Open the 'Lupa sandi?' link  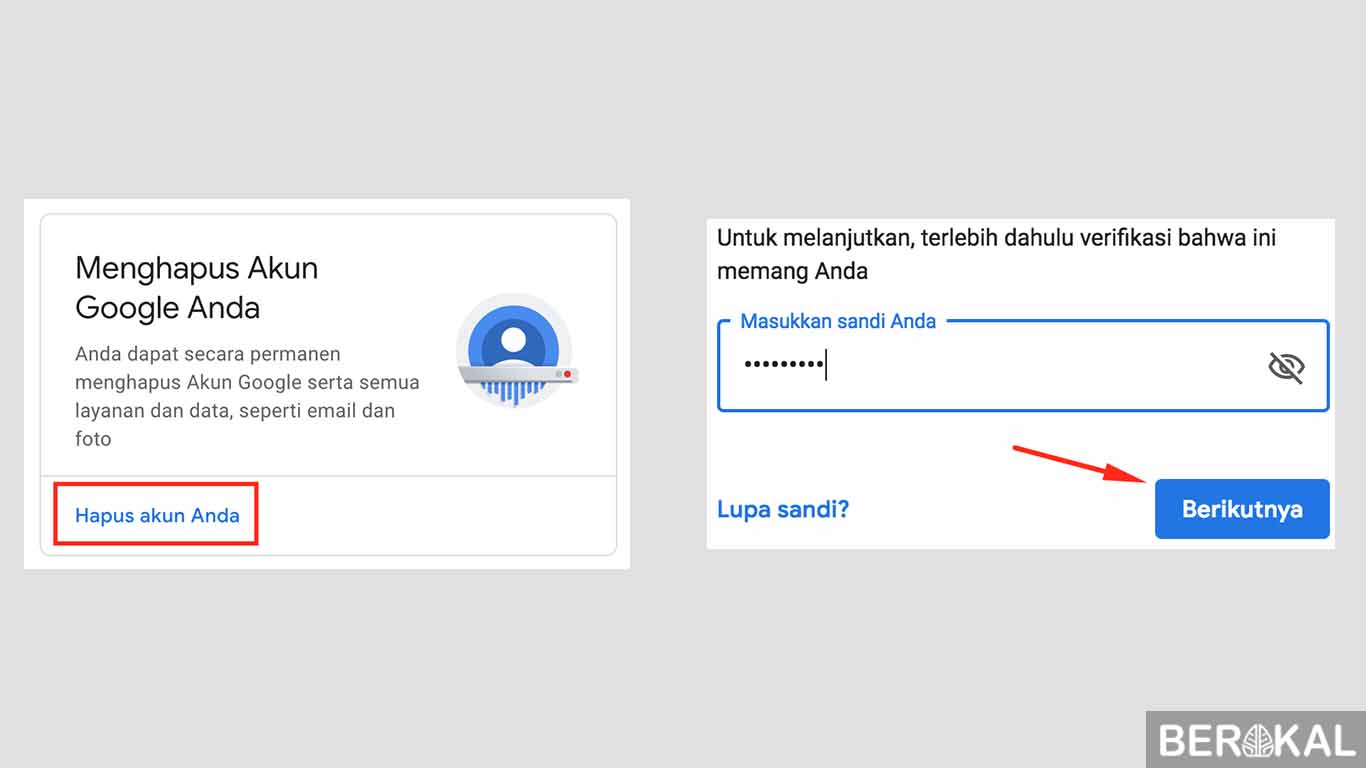pos(783,509)
